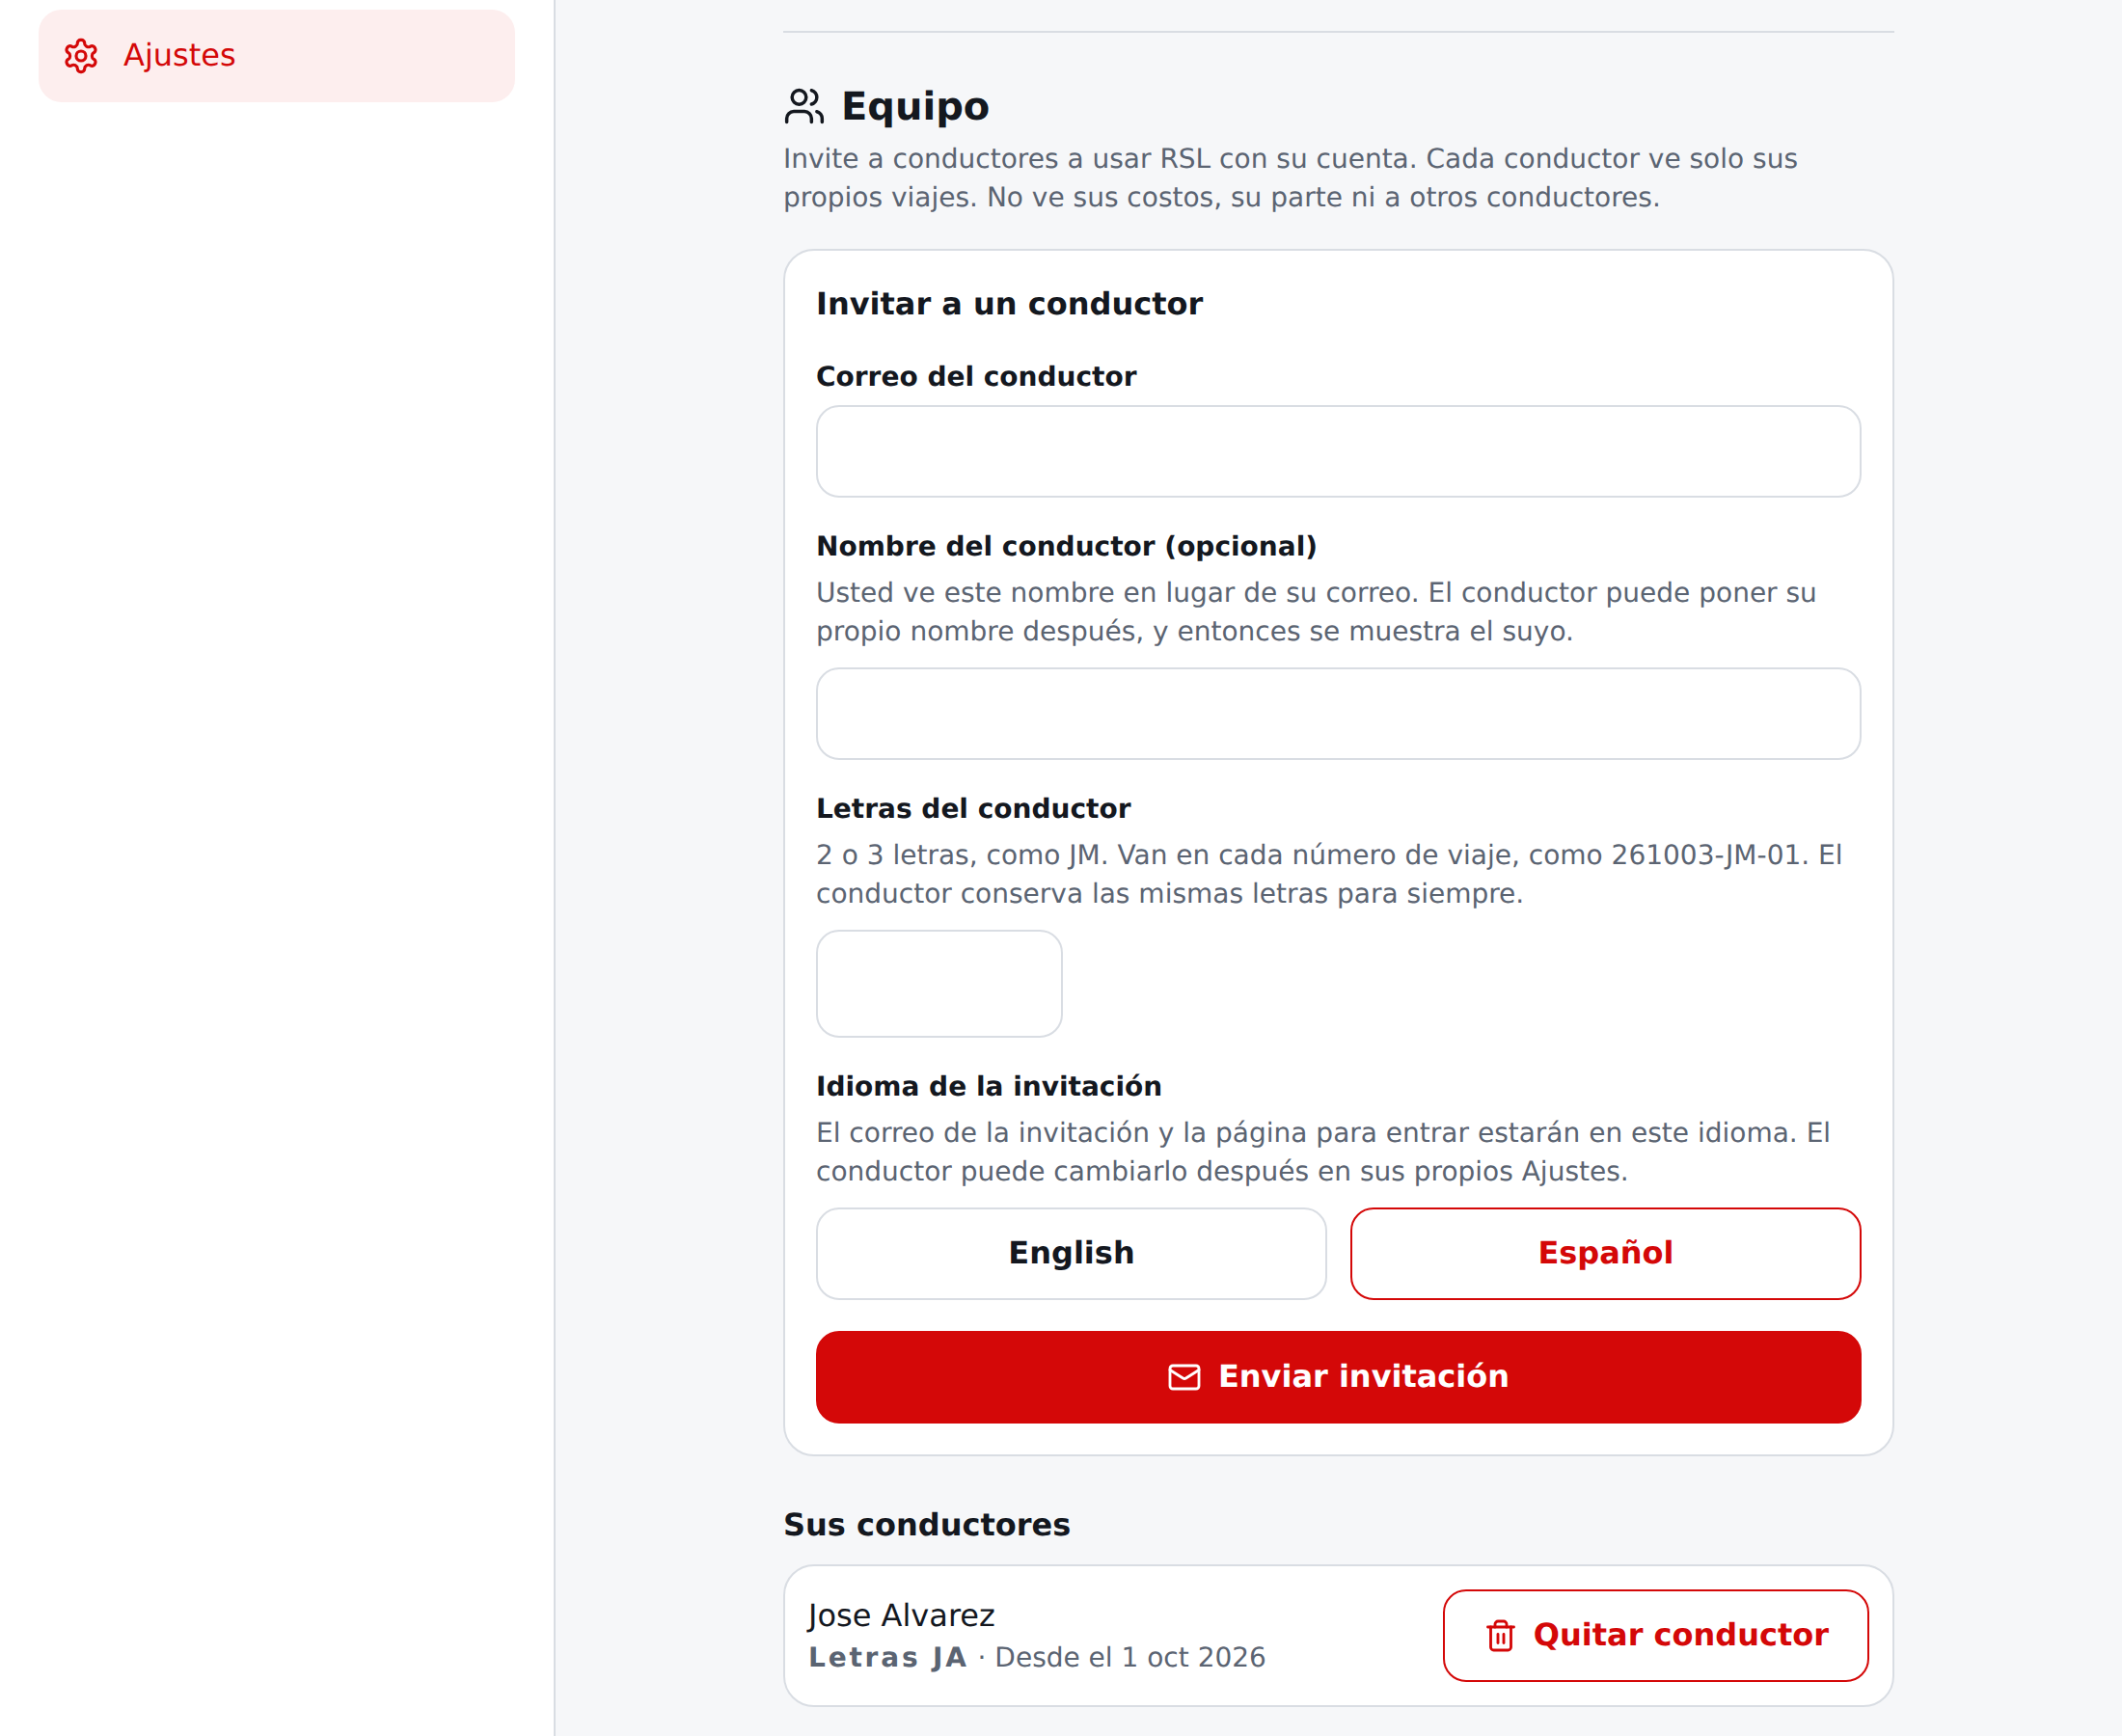Image resolution: width=2122 pixels, height=1736 pixels.
Task: Click the Jose Alvarez driver name
Action: [901, 1616]
